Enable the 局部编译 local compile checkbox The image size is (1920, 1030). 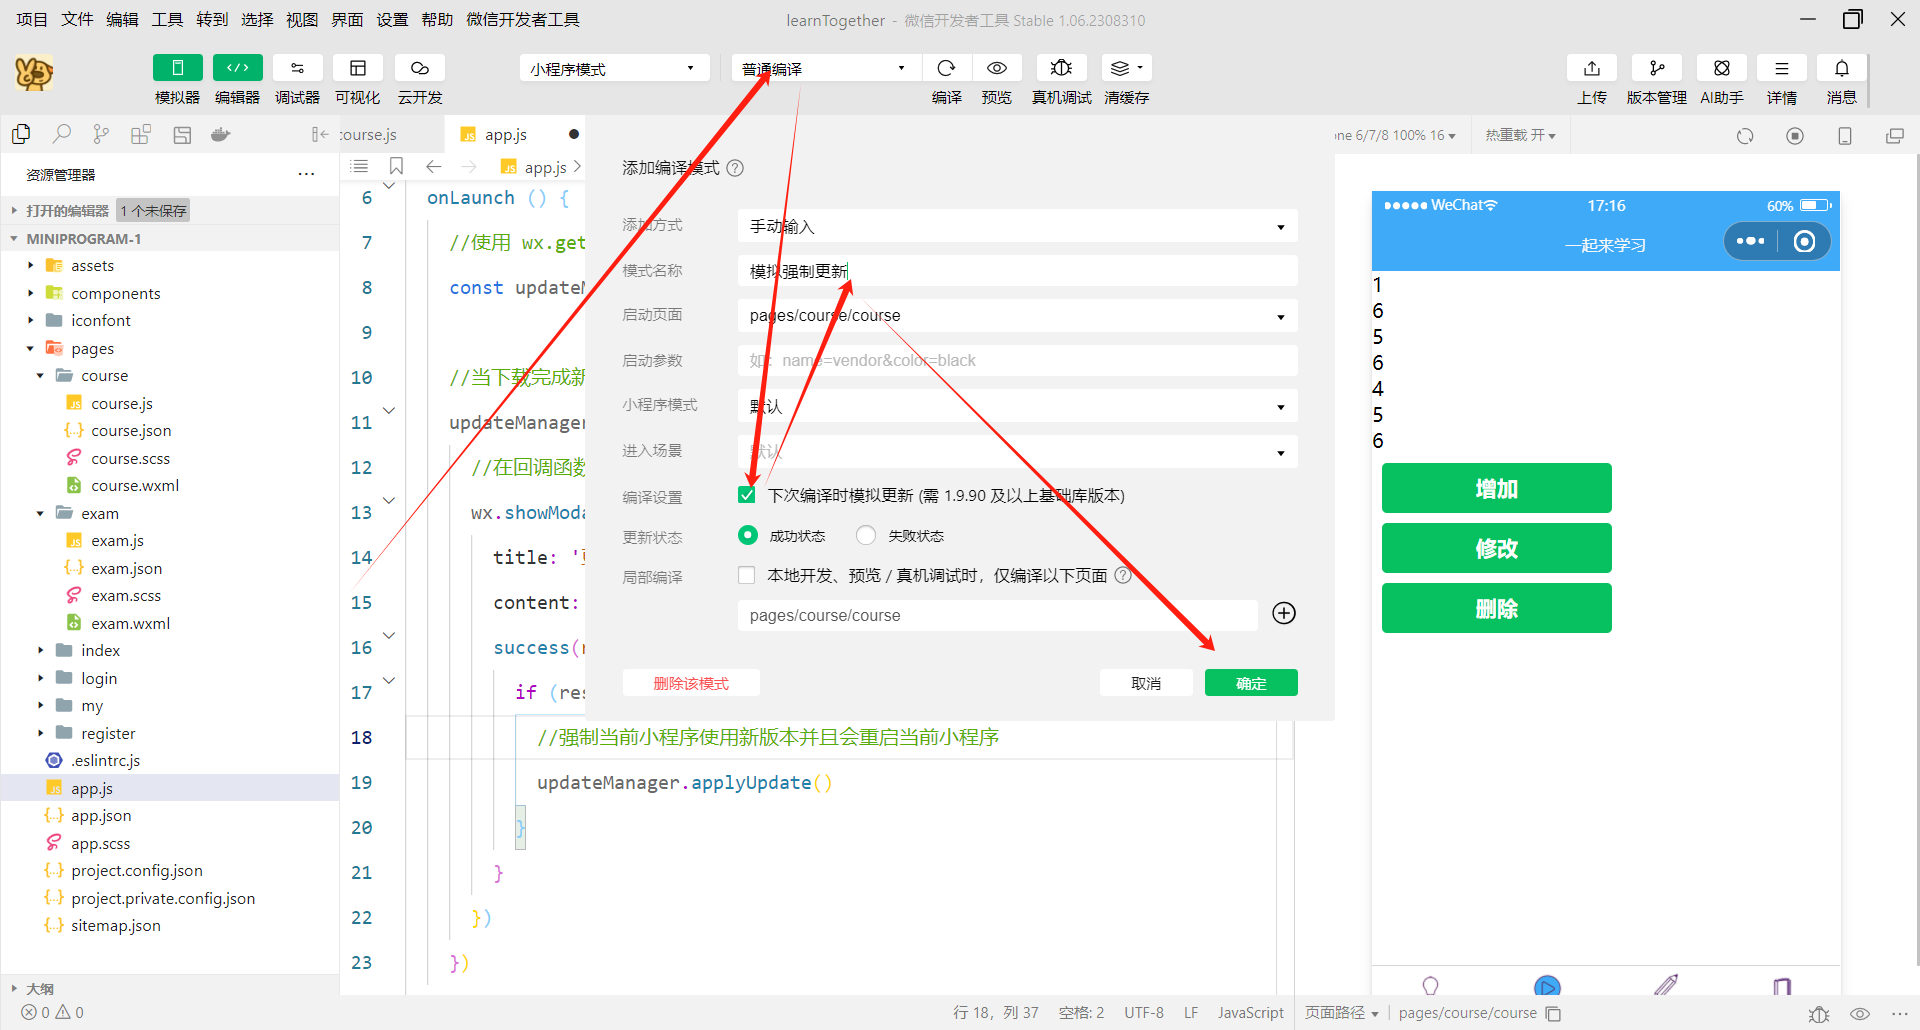(x=747, y=575)
